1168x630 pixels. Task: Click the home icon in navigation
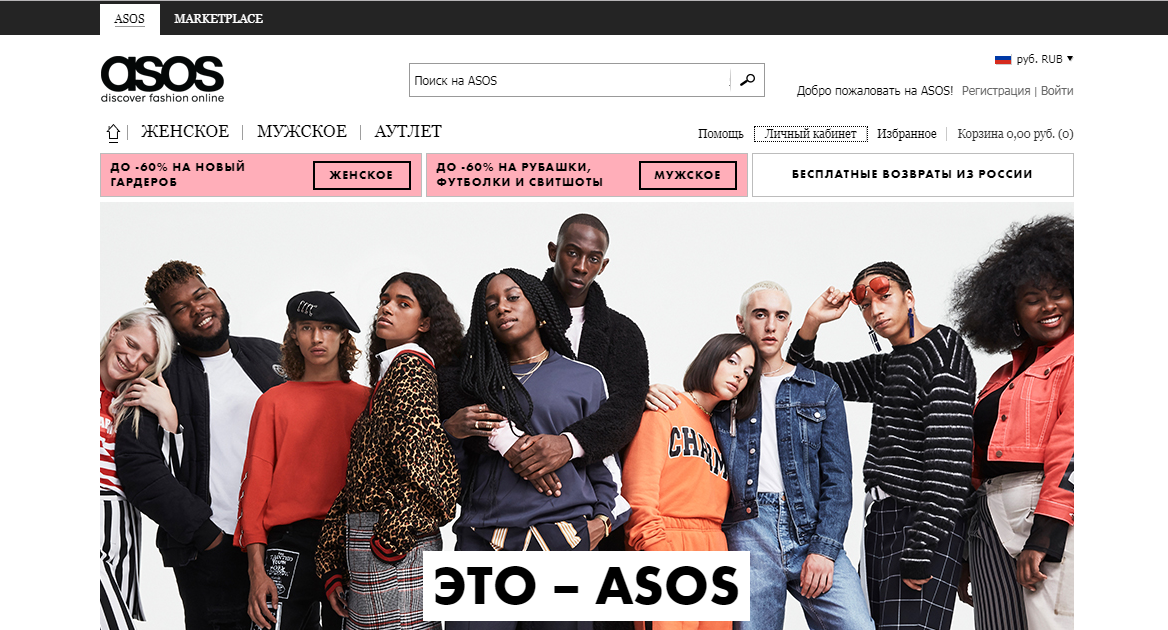pos(112,133)
